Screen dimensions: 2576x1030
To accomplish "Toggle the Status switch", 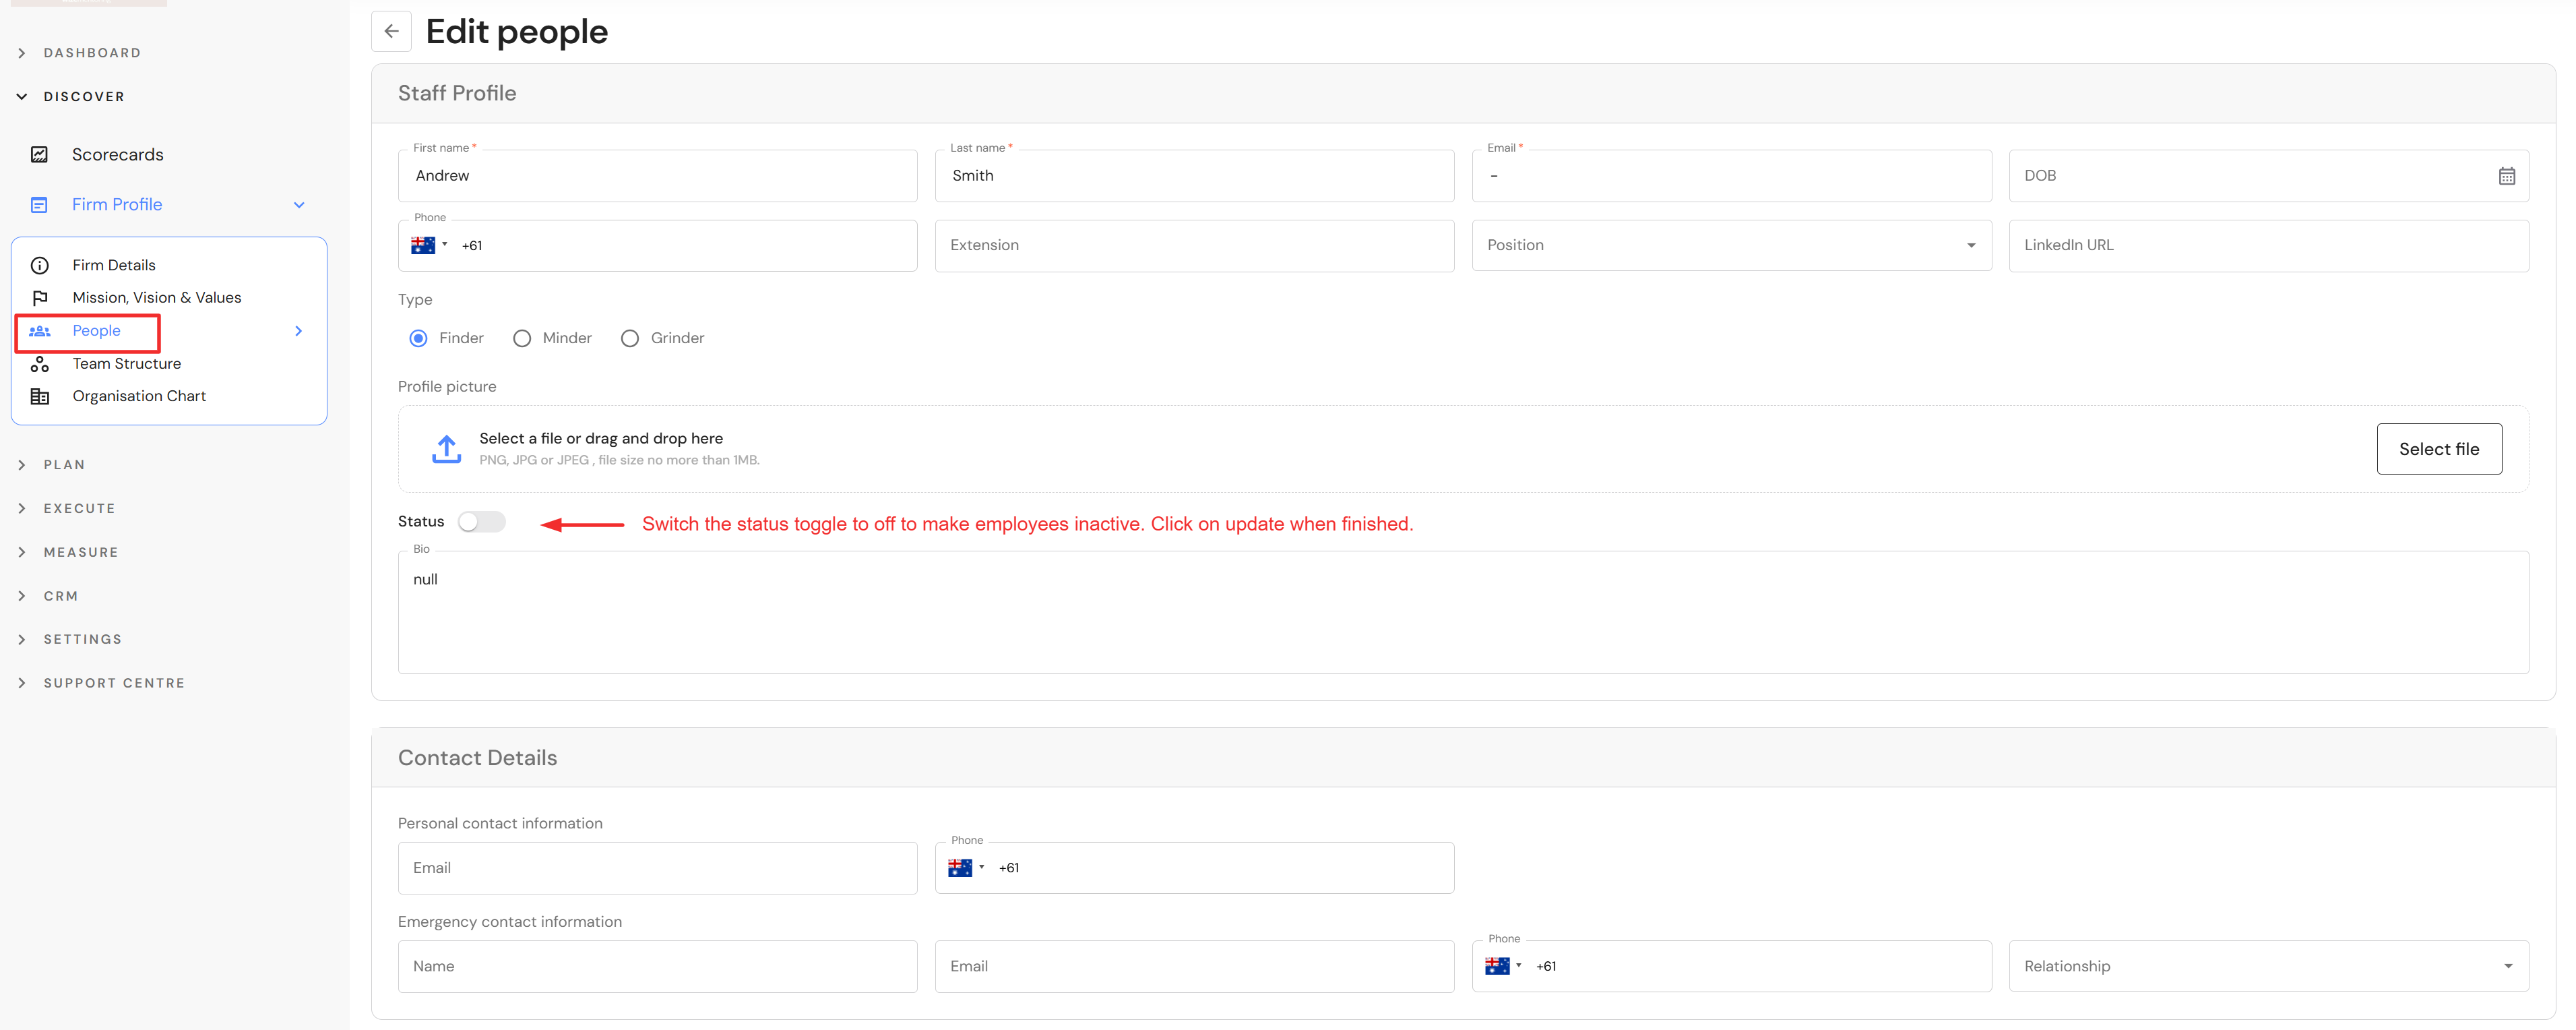I will click(481, 522).
